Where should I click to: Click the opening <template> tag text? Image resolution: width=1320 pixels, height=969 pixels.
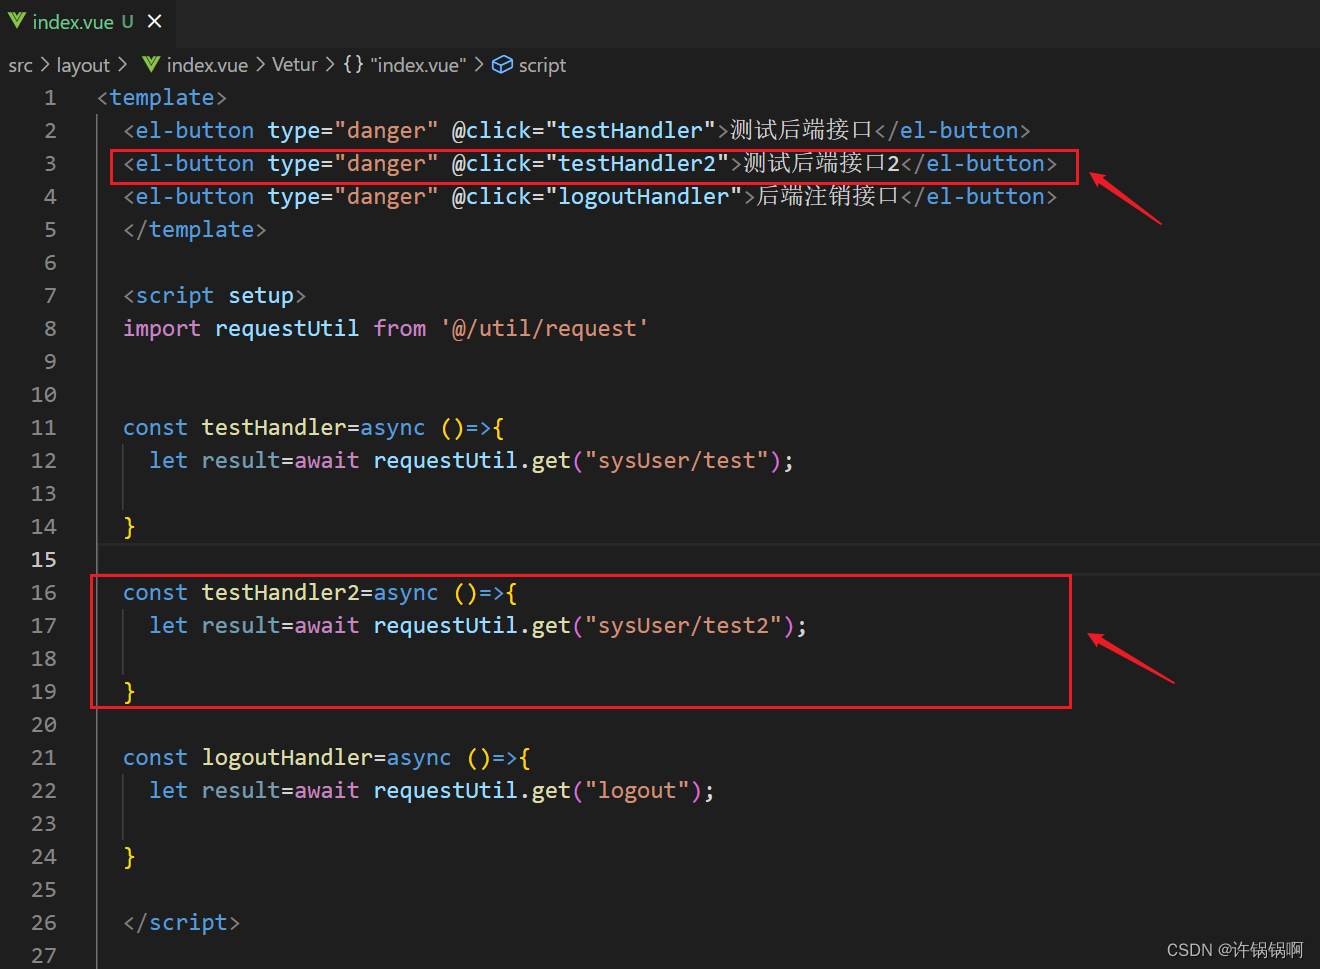tap(162, 98)
